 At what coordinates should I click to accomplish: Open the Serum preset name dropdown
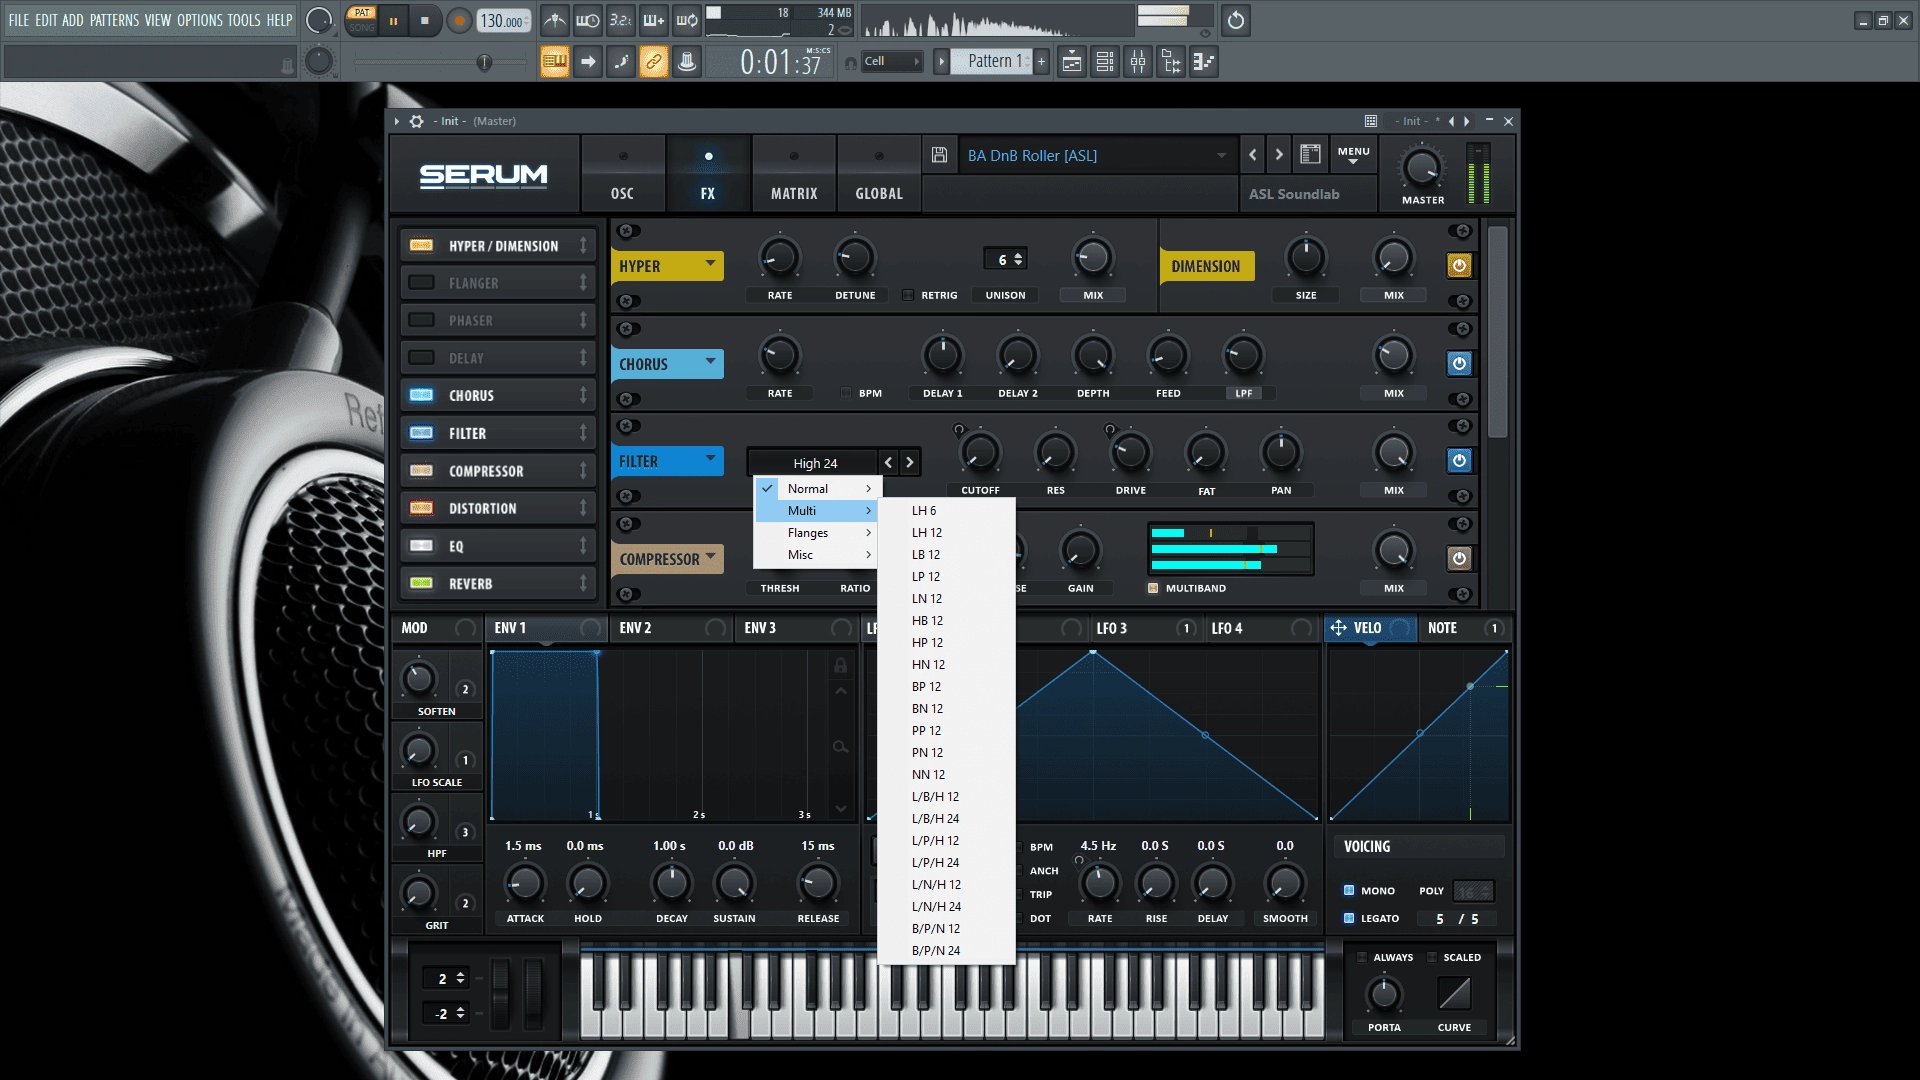coord(1221,155)
